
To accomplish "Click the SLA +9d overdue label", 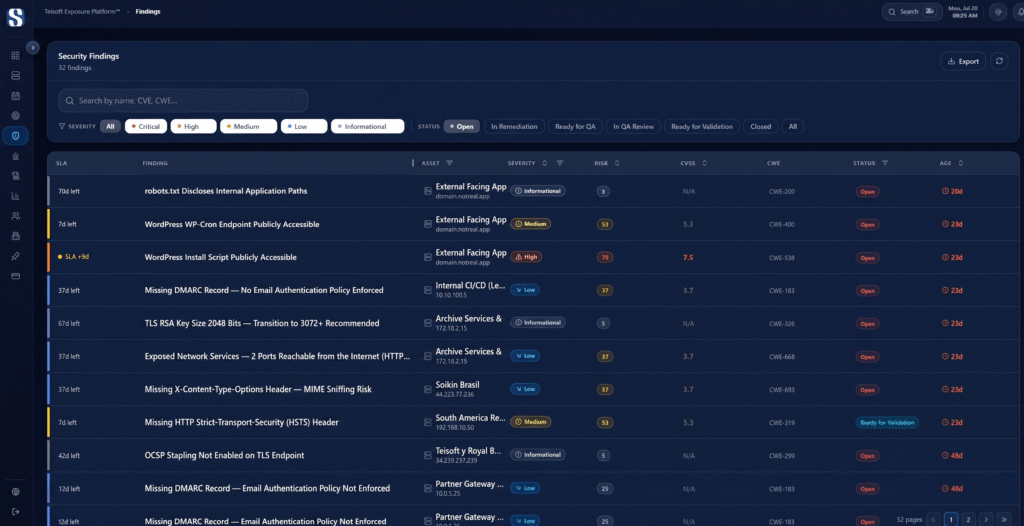I will click(73, 257).
